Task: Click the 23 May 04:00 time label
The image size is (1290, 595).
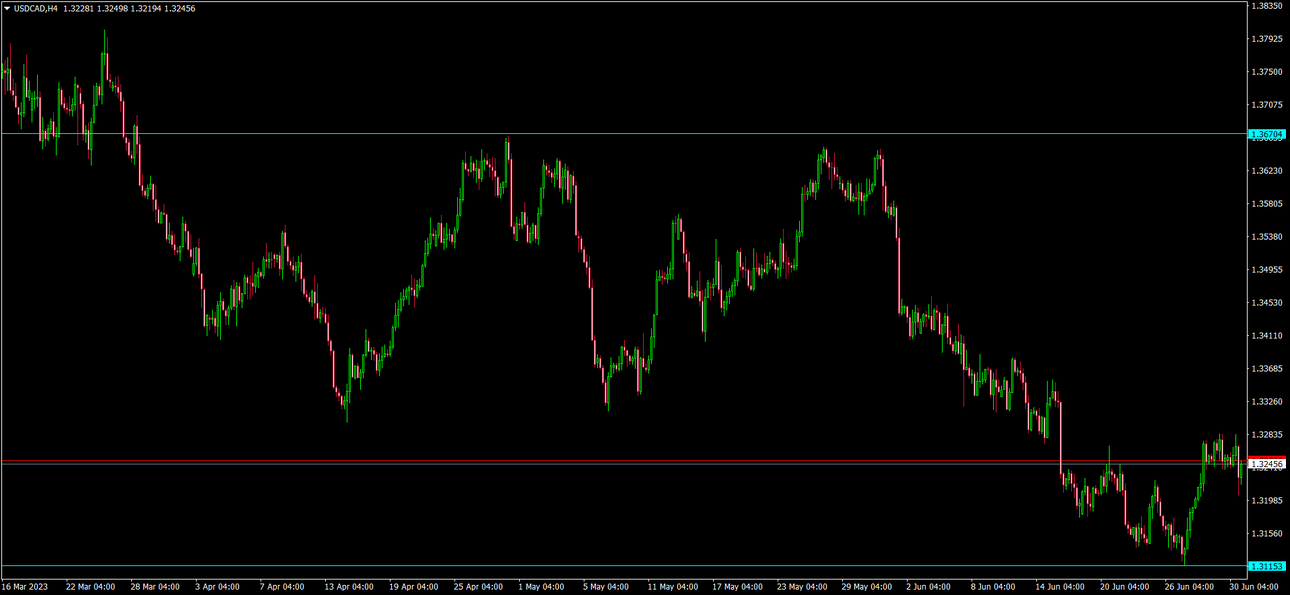Action: (802, 587)
